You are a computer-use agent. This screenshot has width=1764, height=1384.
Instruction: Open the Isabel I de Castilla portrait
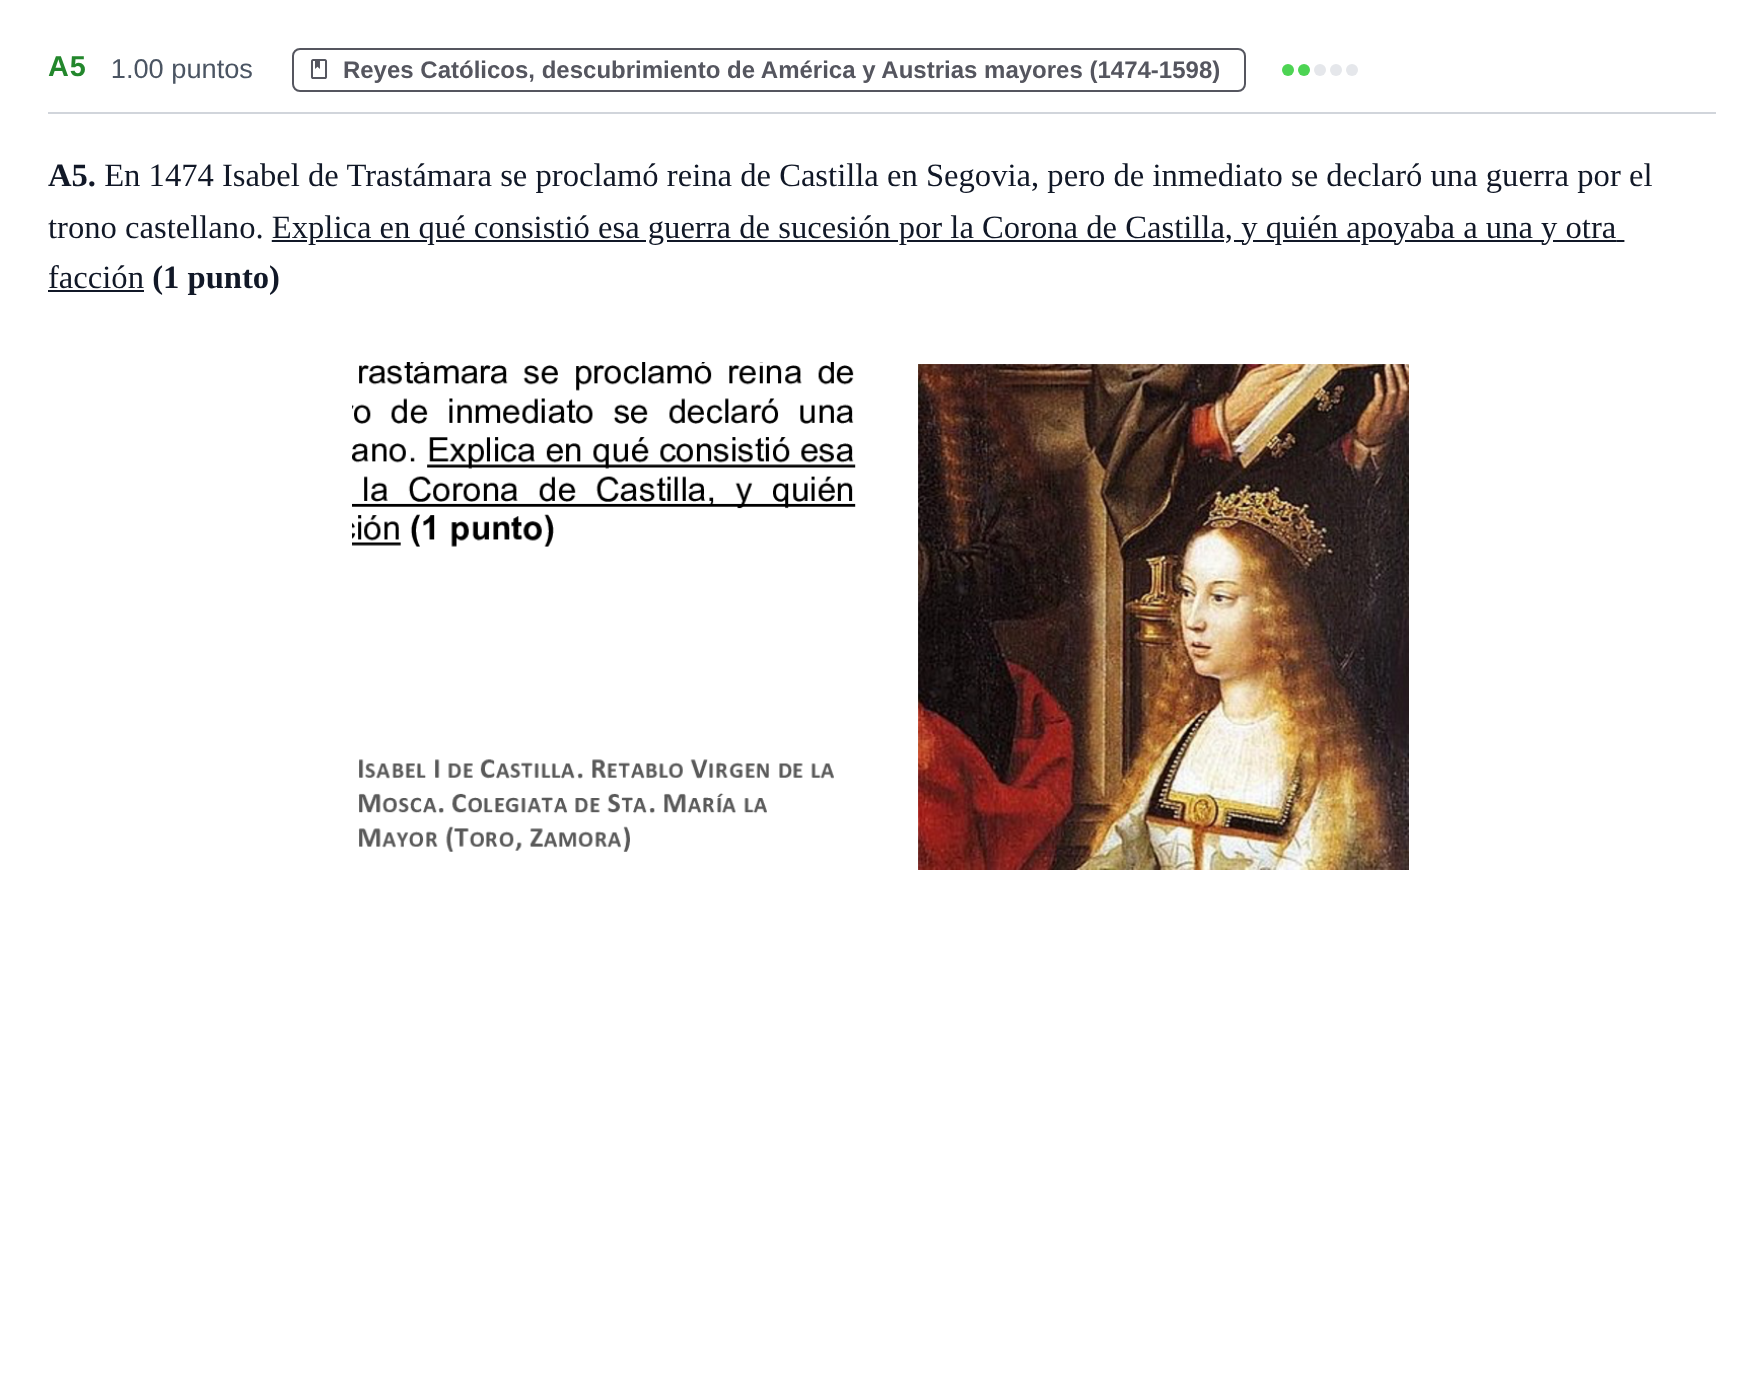point(1163,616)
